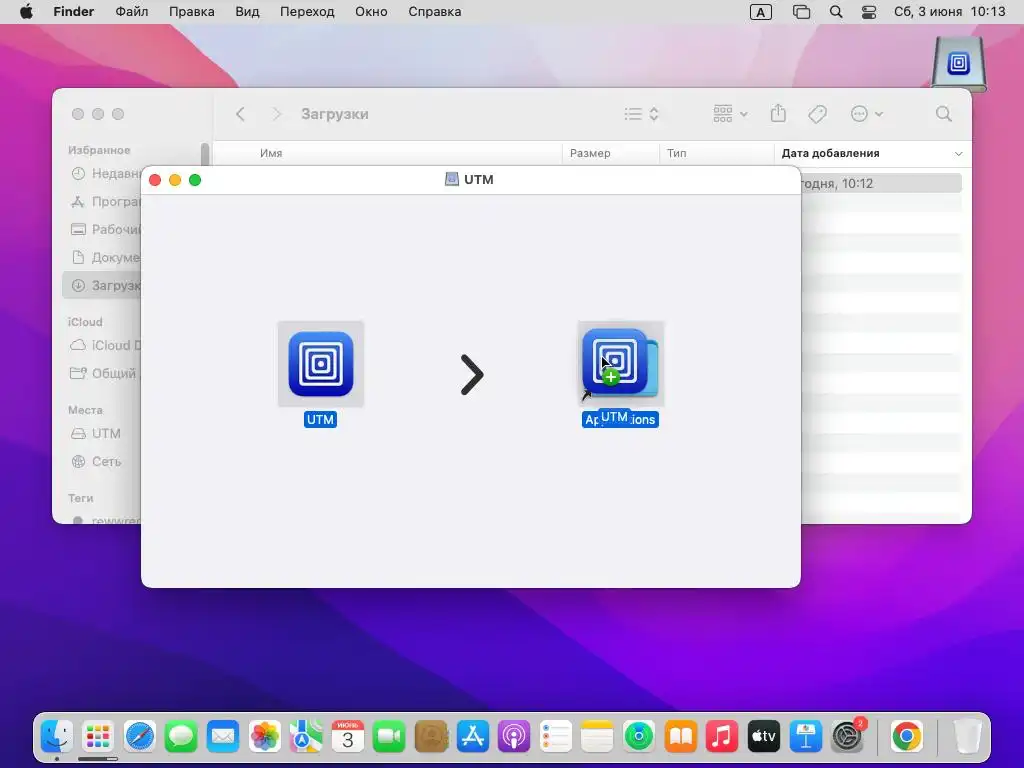Screen dimensions: 1024x768
Task: Open Calendar from the Dock
Action: (347, 737)
